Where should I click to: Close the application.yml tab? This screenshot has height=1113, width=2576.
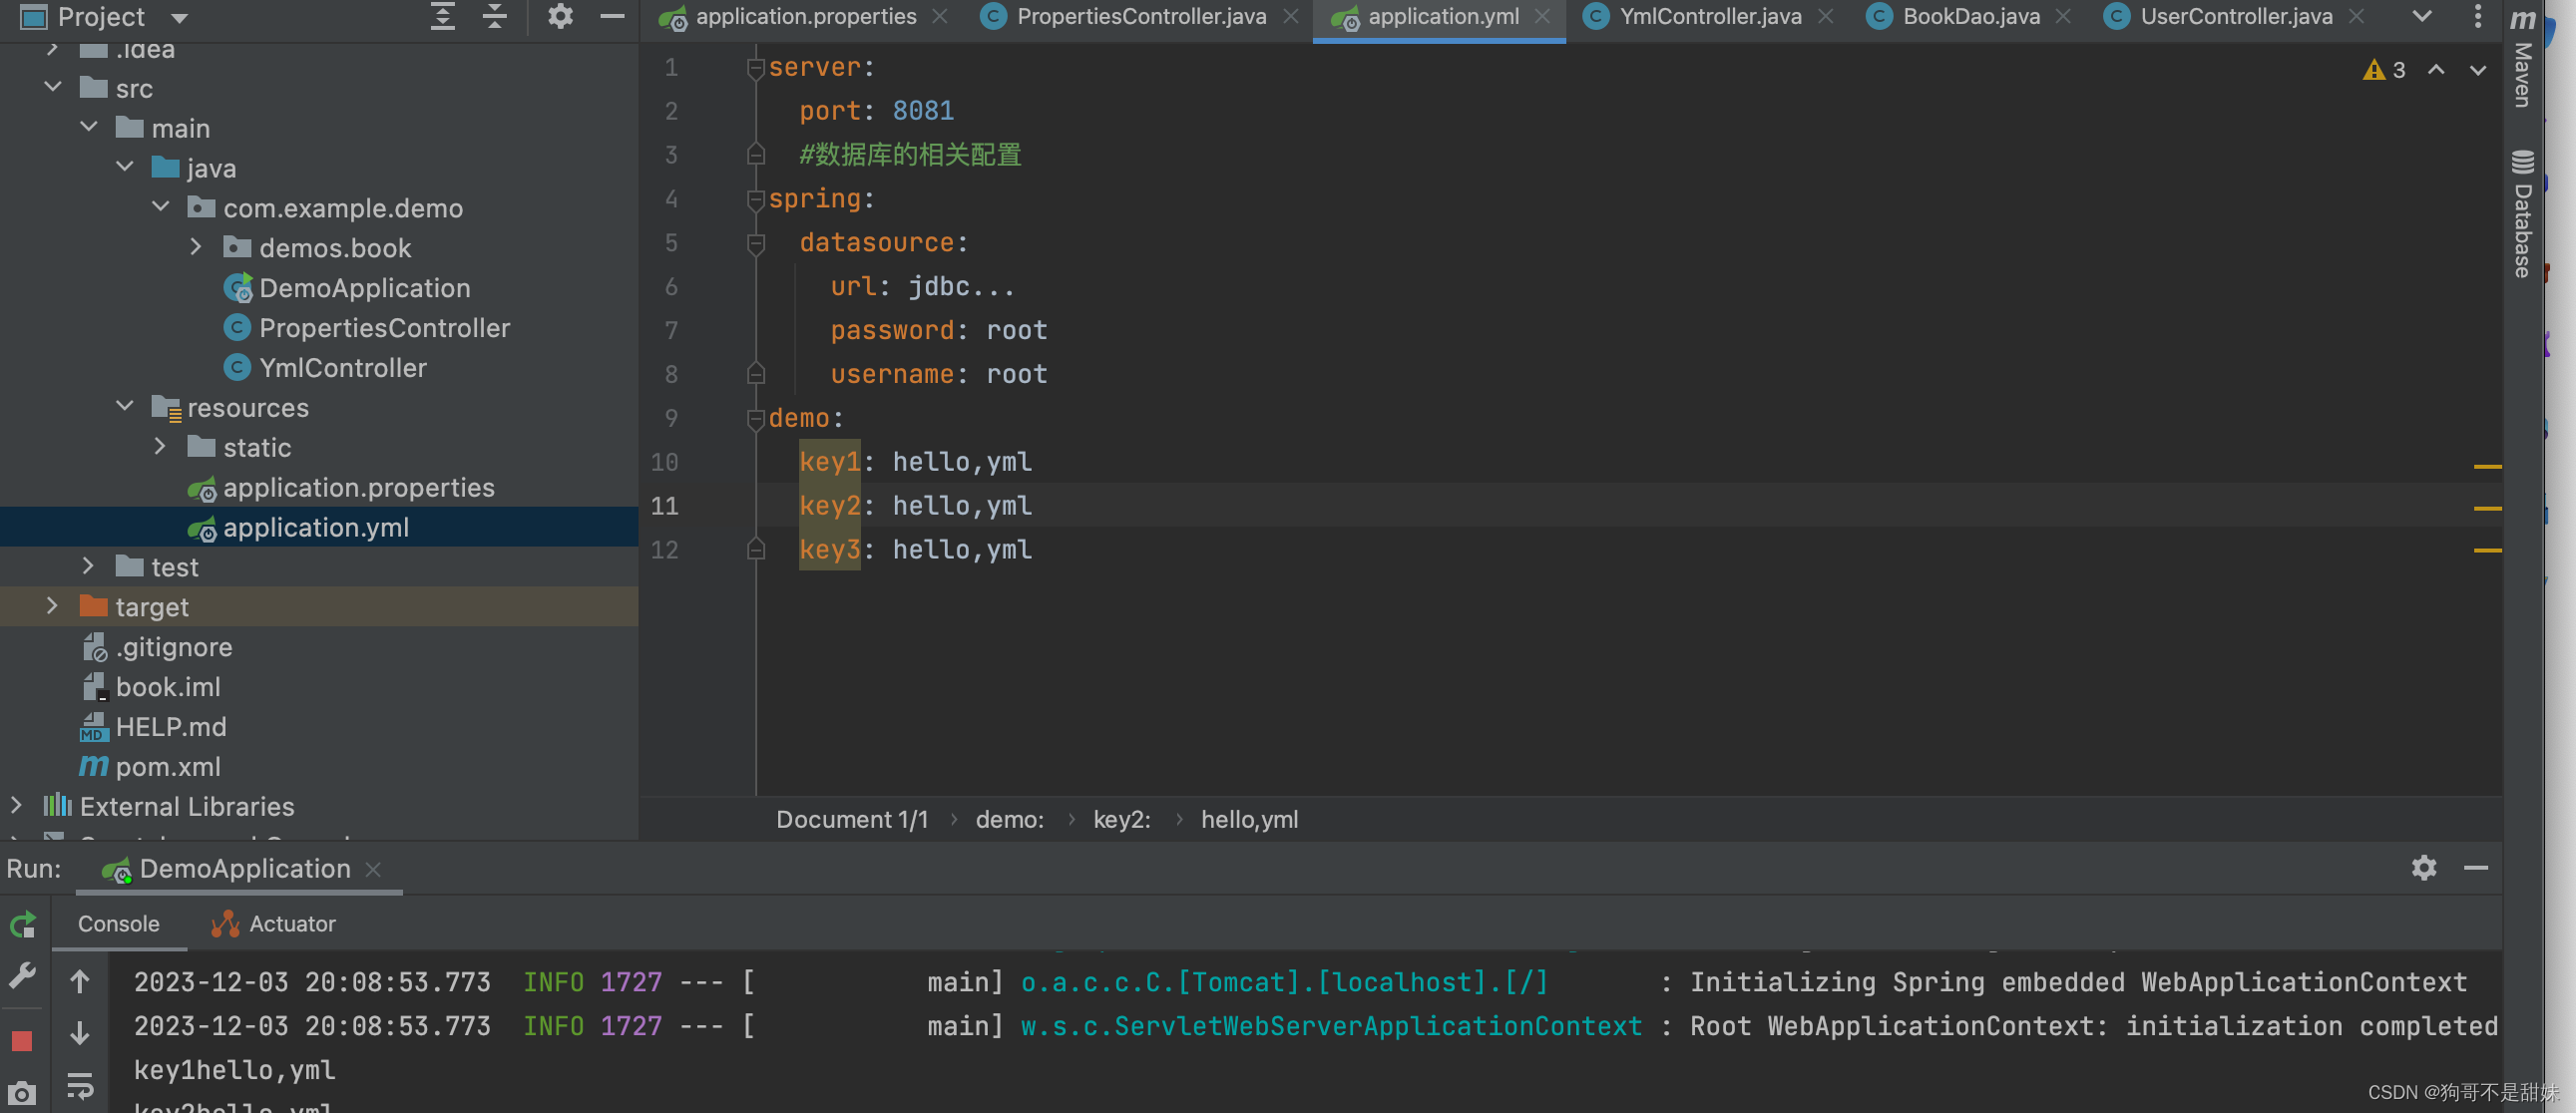pos(1543,17)
